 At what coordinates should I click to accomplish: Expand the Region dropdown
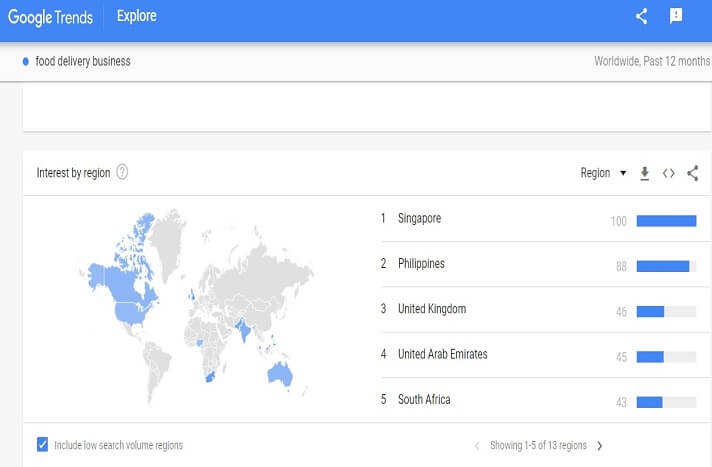(x=603, y=173)
